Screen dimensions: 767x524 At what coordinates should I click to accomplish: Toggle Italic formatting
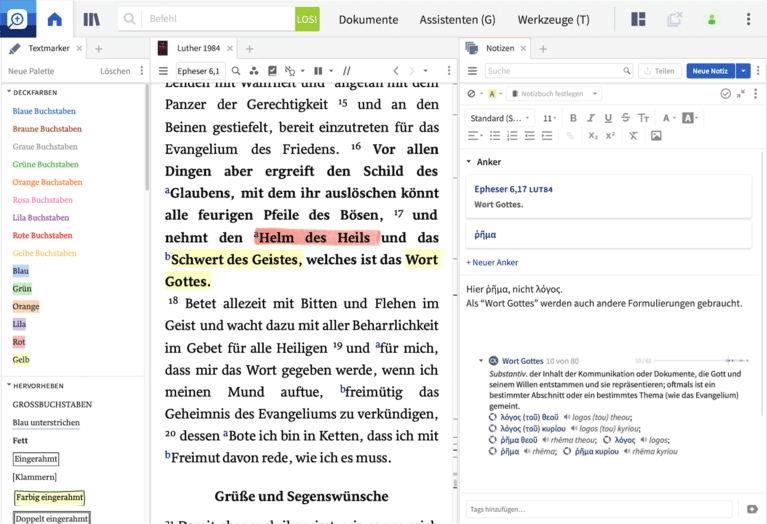(590, 118)
